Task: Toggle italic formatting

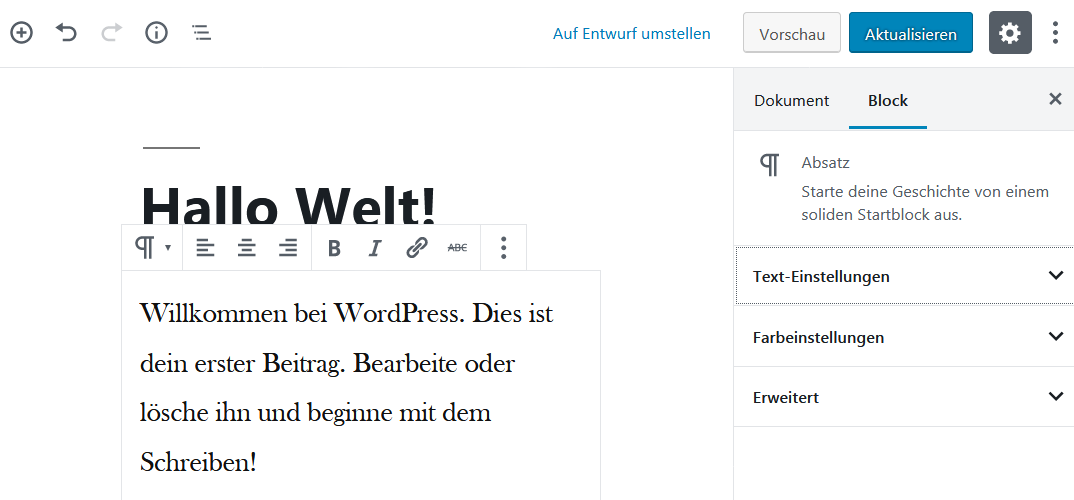Action: (x=374, y=247)
